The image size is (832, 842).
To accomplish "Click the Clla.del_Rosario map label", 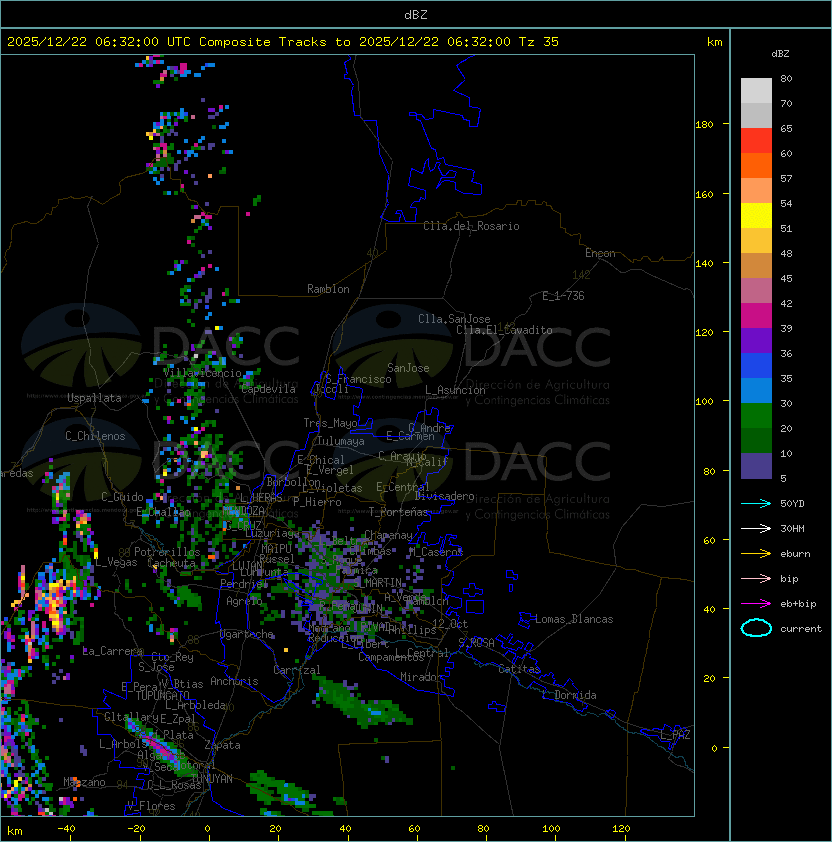I will click(x=471, y=226).
